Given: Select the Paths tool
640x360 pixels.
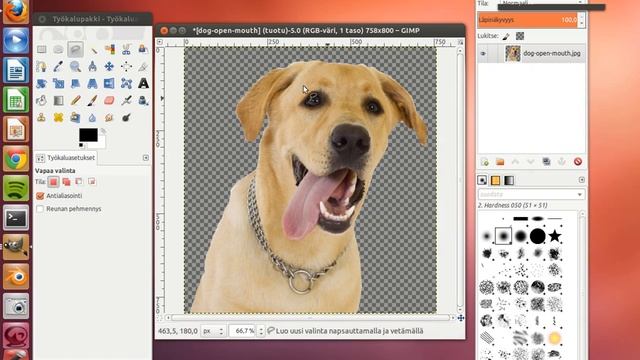Looking at the screenshot, I should pyautogui.click(x=41, y=66).
